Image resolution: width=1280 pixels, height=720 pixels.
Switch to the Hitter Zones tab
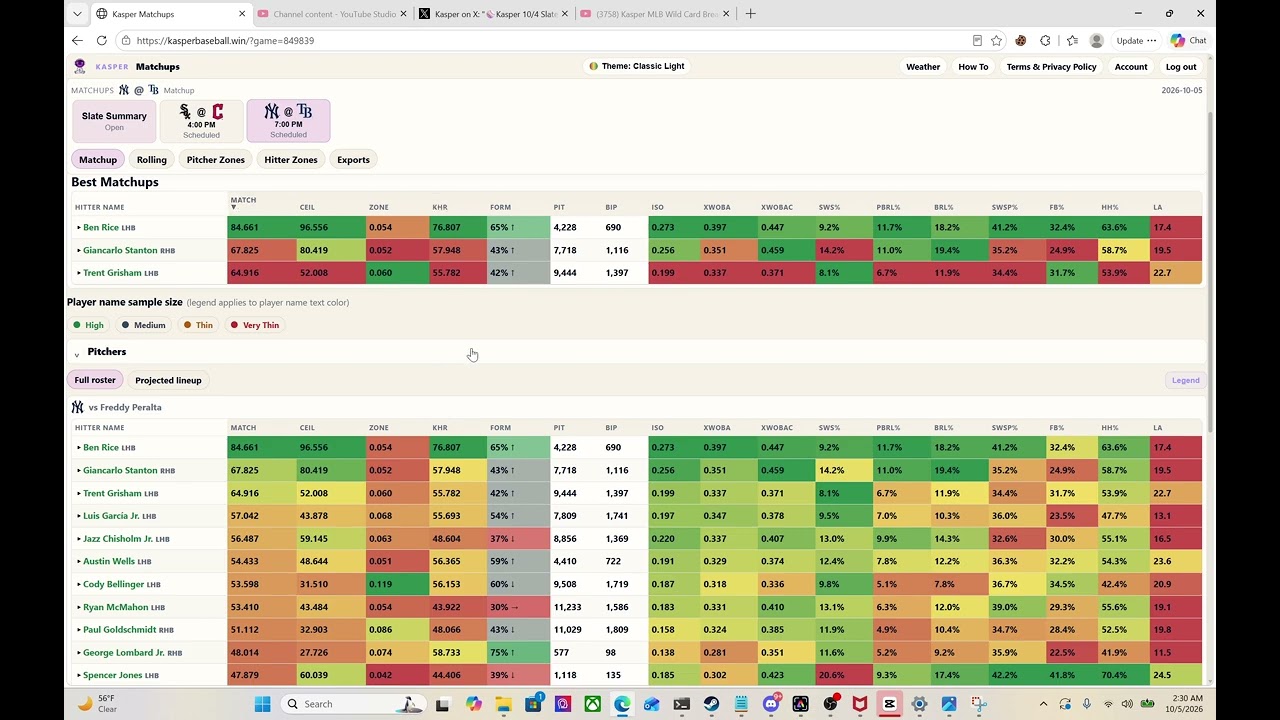(x=291, y=160)
